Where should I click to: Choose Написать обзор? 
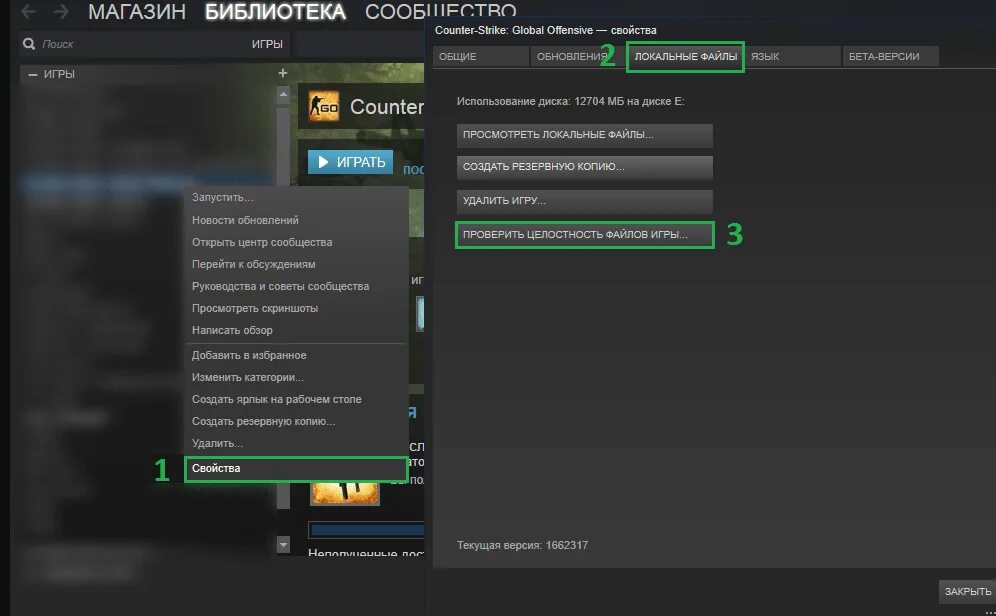click(x=296, y=330)
